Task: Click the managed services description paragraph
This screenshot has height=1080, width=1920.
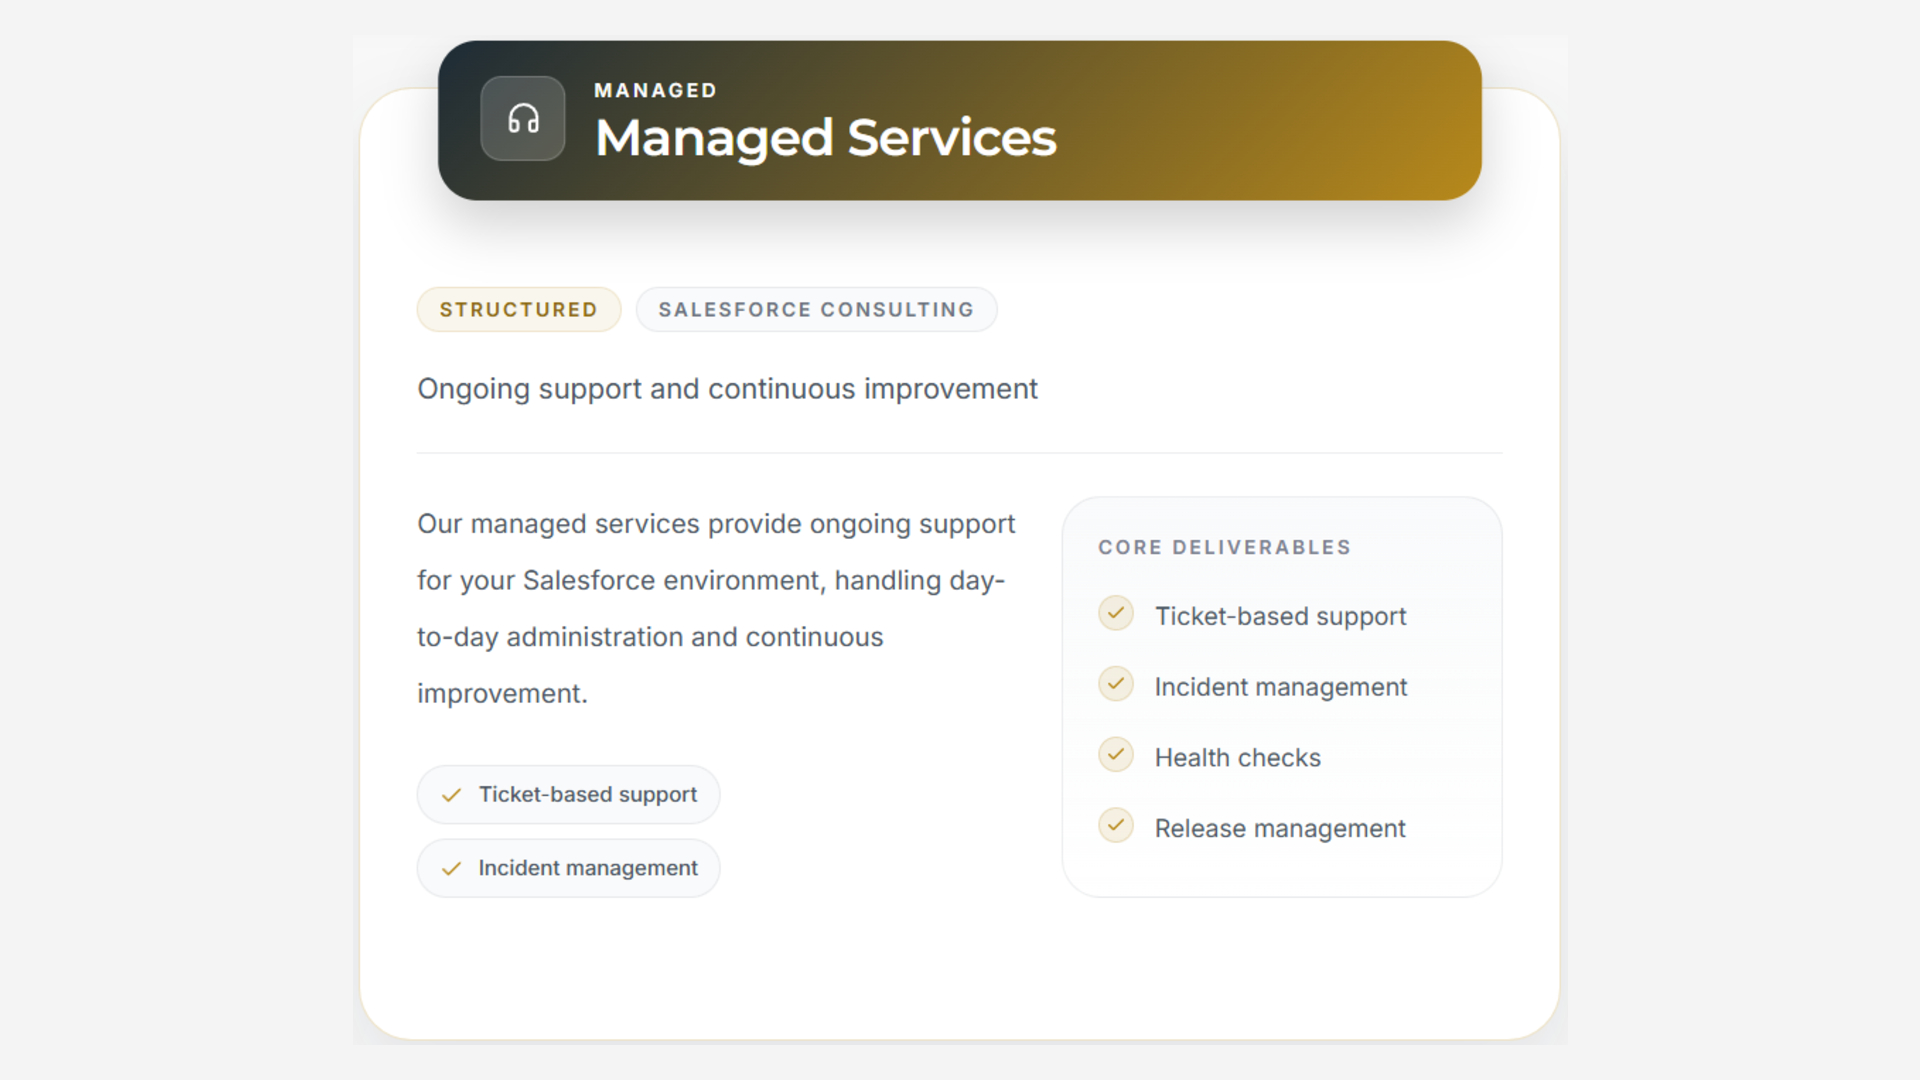Action: (715, 608)
